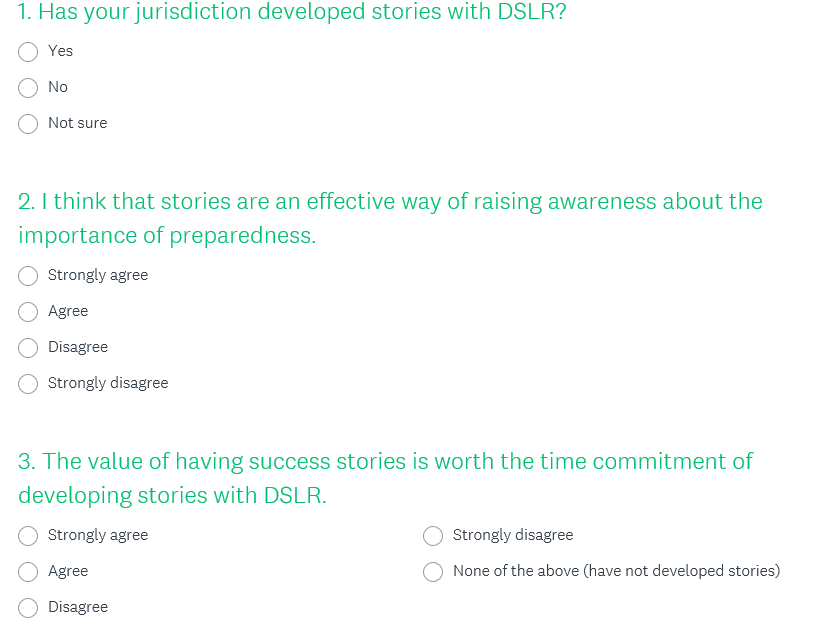Choose 'Agree' radio under question 3
Screen dimensions: 814x641
tap(29, 571)
